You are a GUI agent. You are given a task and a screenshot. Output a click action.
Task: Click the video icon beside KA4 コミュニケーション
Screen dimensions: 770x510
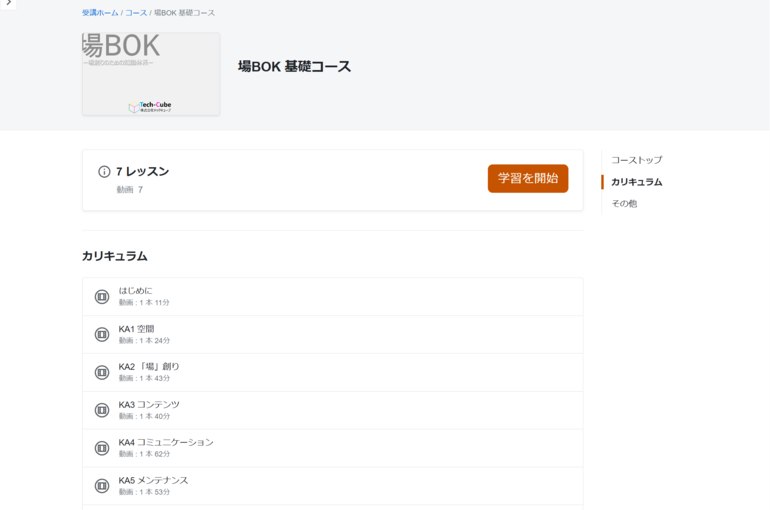(x=102, y=448)
